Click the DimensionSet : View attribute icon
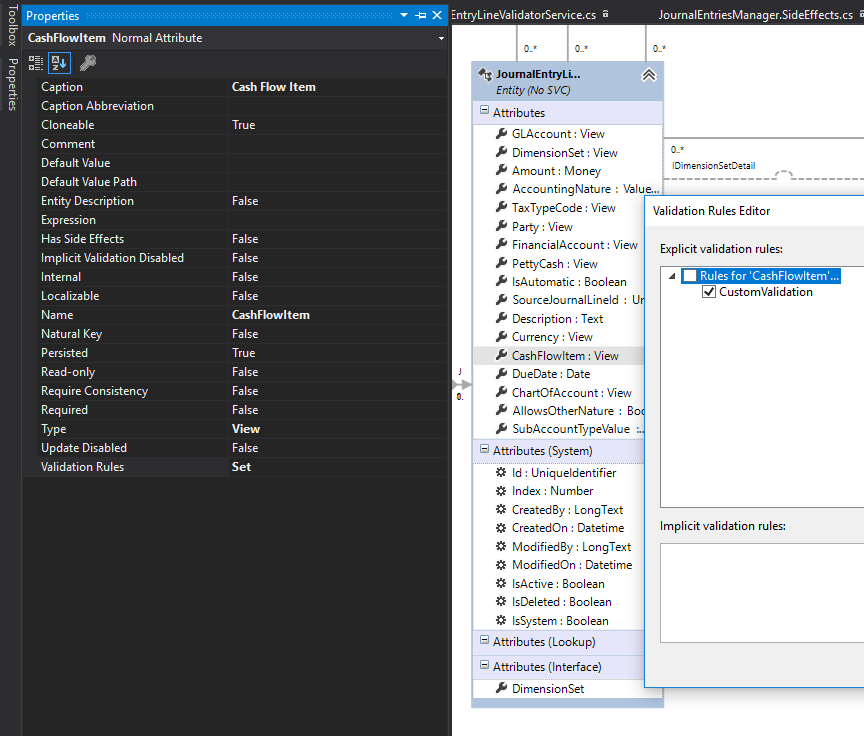The image size is (864, 736). (501, 152)
